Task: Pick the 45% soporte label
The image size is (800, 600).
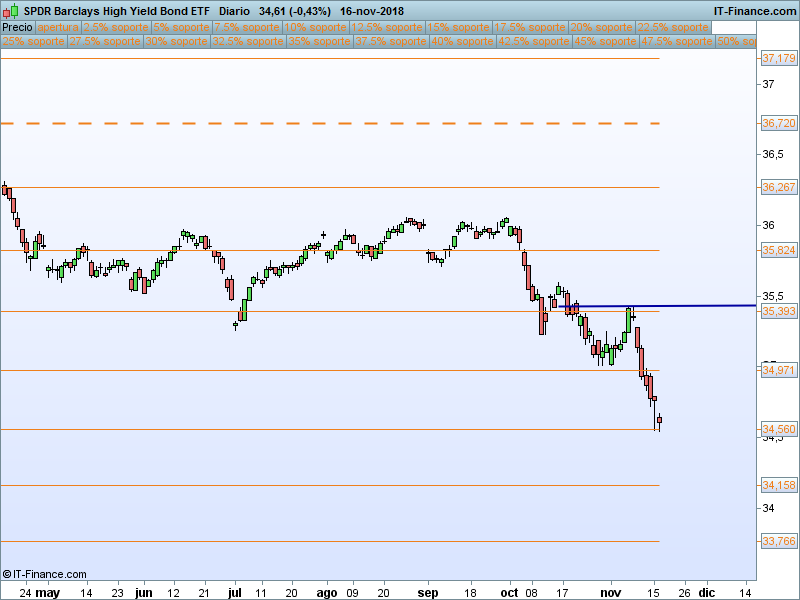Action: [605, 41]
